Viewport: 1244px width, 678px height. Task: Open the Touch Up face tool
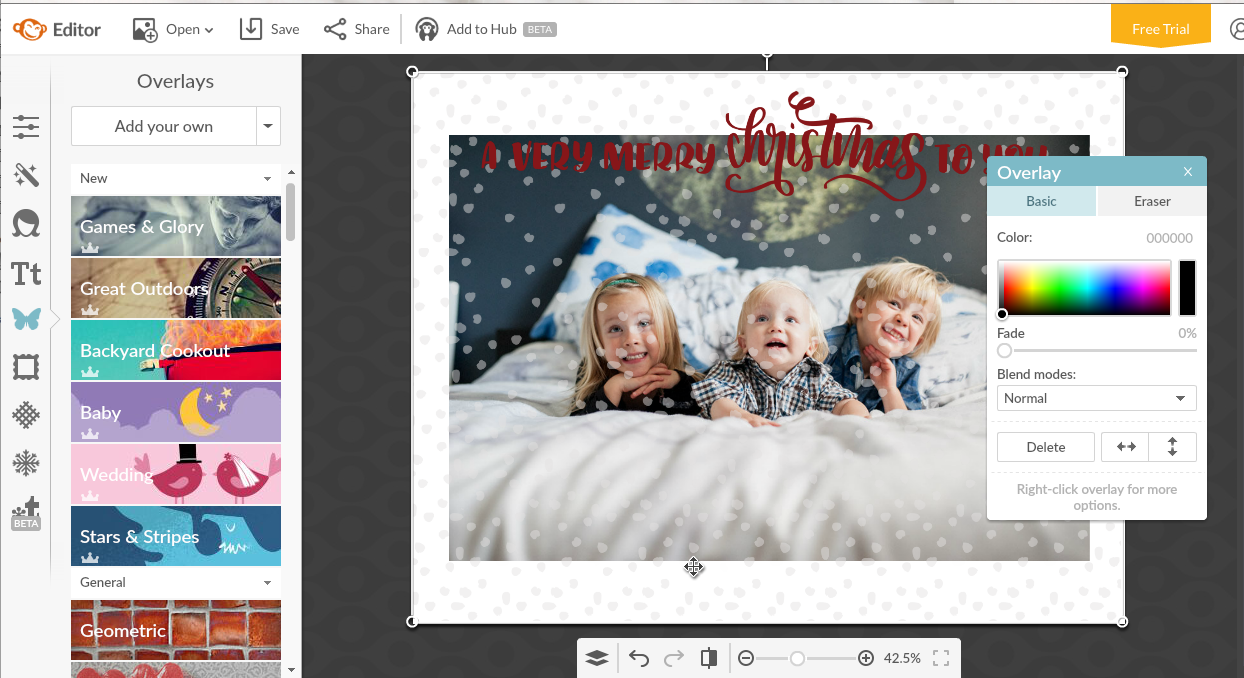[x=26, y=223]
